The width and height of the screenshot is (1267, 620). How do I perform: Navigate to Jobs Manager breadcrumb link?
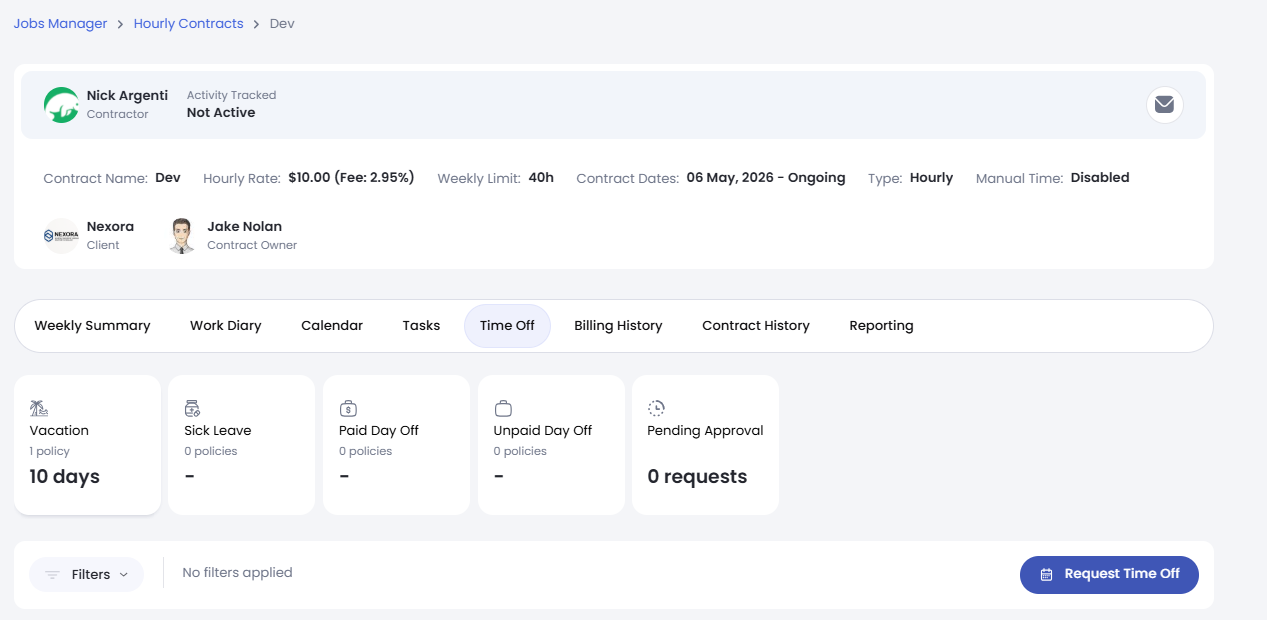(x=60, y=23)
